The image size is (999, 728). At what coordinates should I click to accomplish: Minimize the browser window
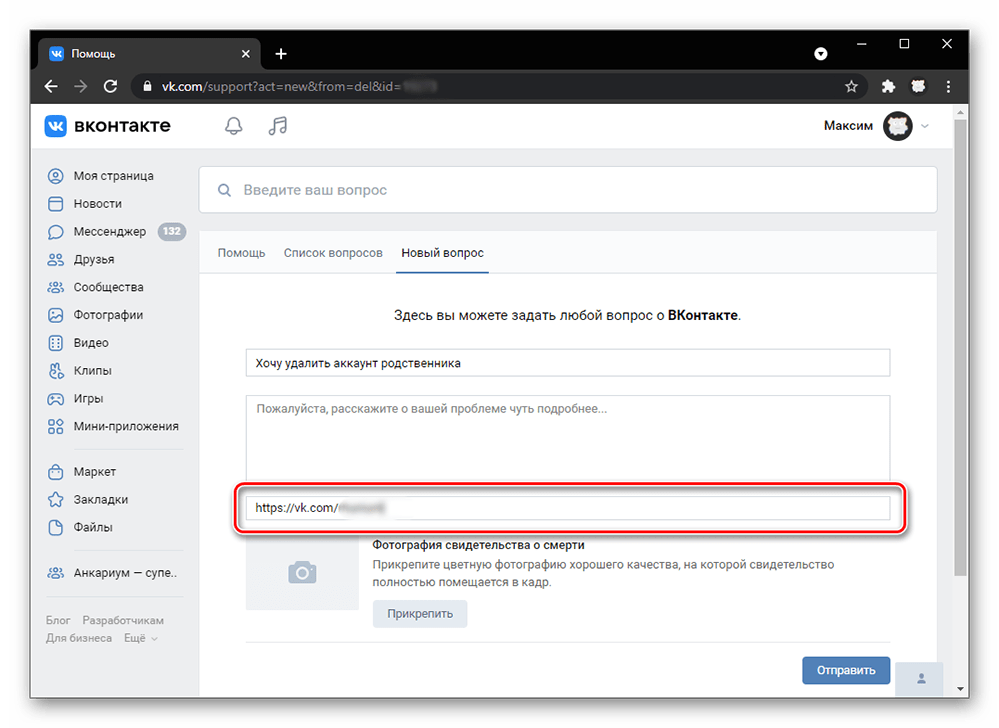861,44
